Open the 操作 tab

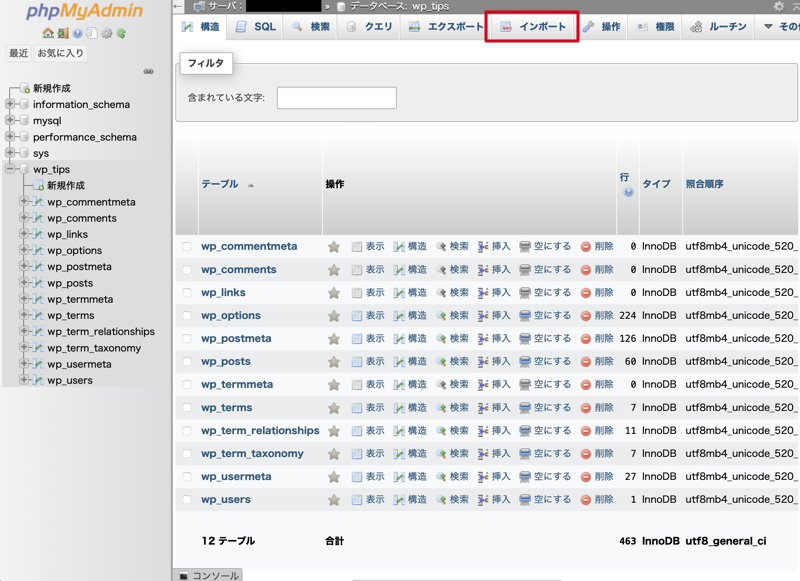602,27
